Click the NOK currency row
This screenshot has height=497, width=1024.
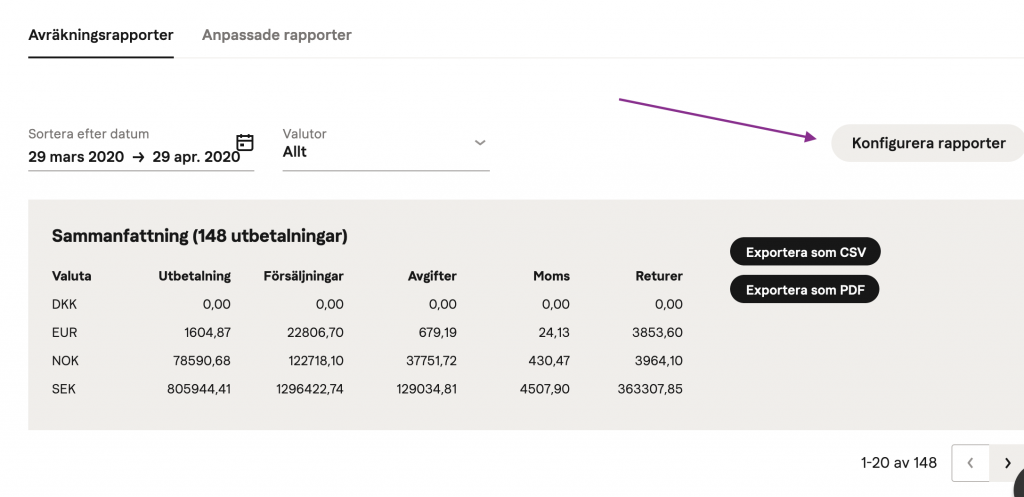(x=367, y=361)
